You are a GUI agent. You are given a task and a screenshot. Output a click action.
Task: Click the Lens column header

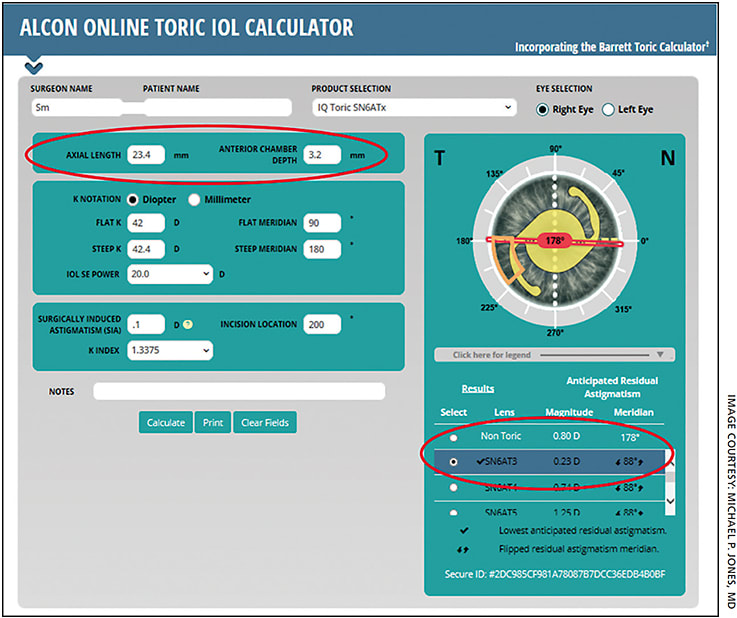(x=504, y=412)
